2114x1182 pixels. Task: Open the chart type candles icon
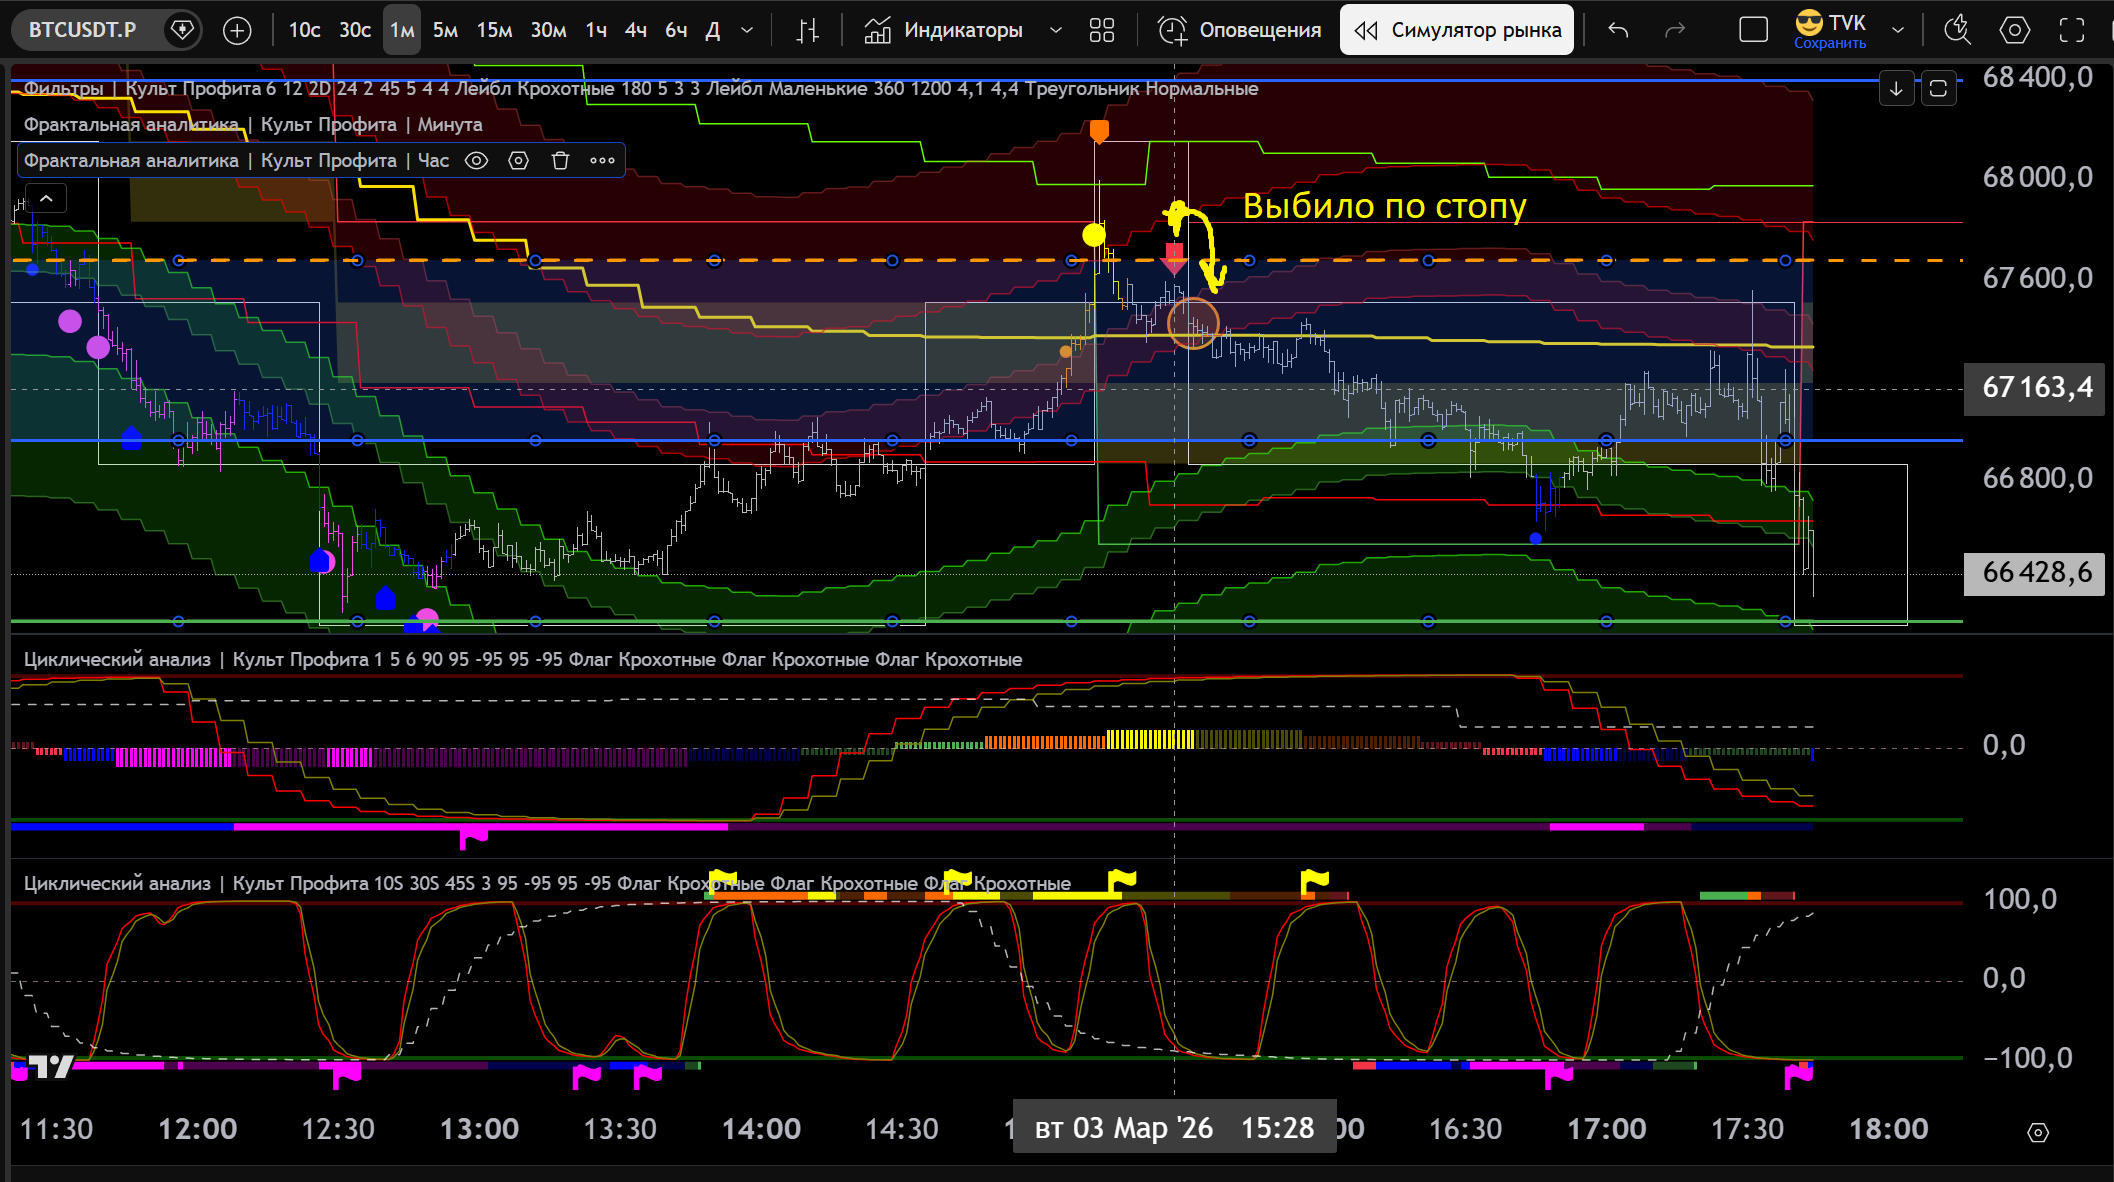807,31
